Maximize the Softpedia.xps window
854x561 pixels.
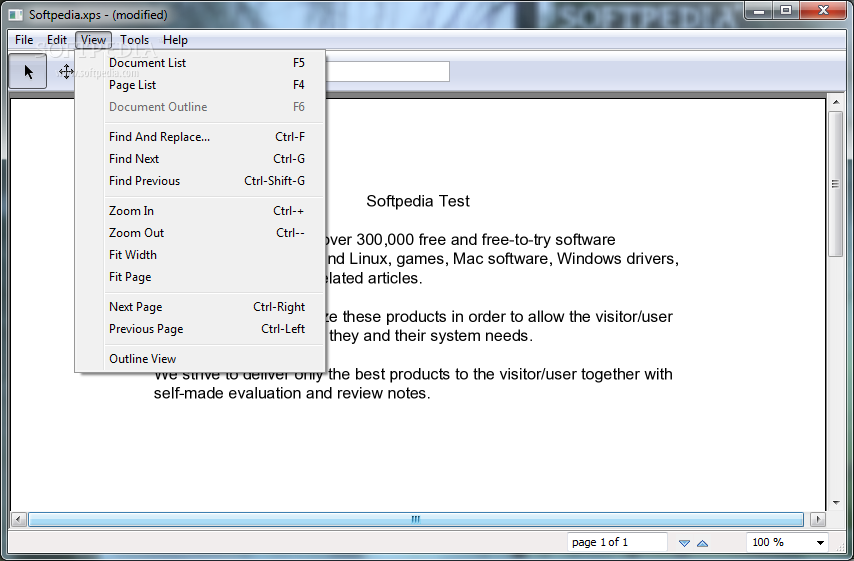coord(786,11)
